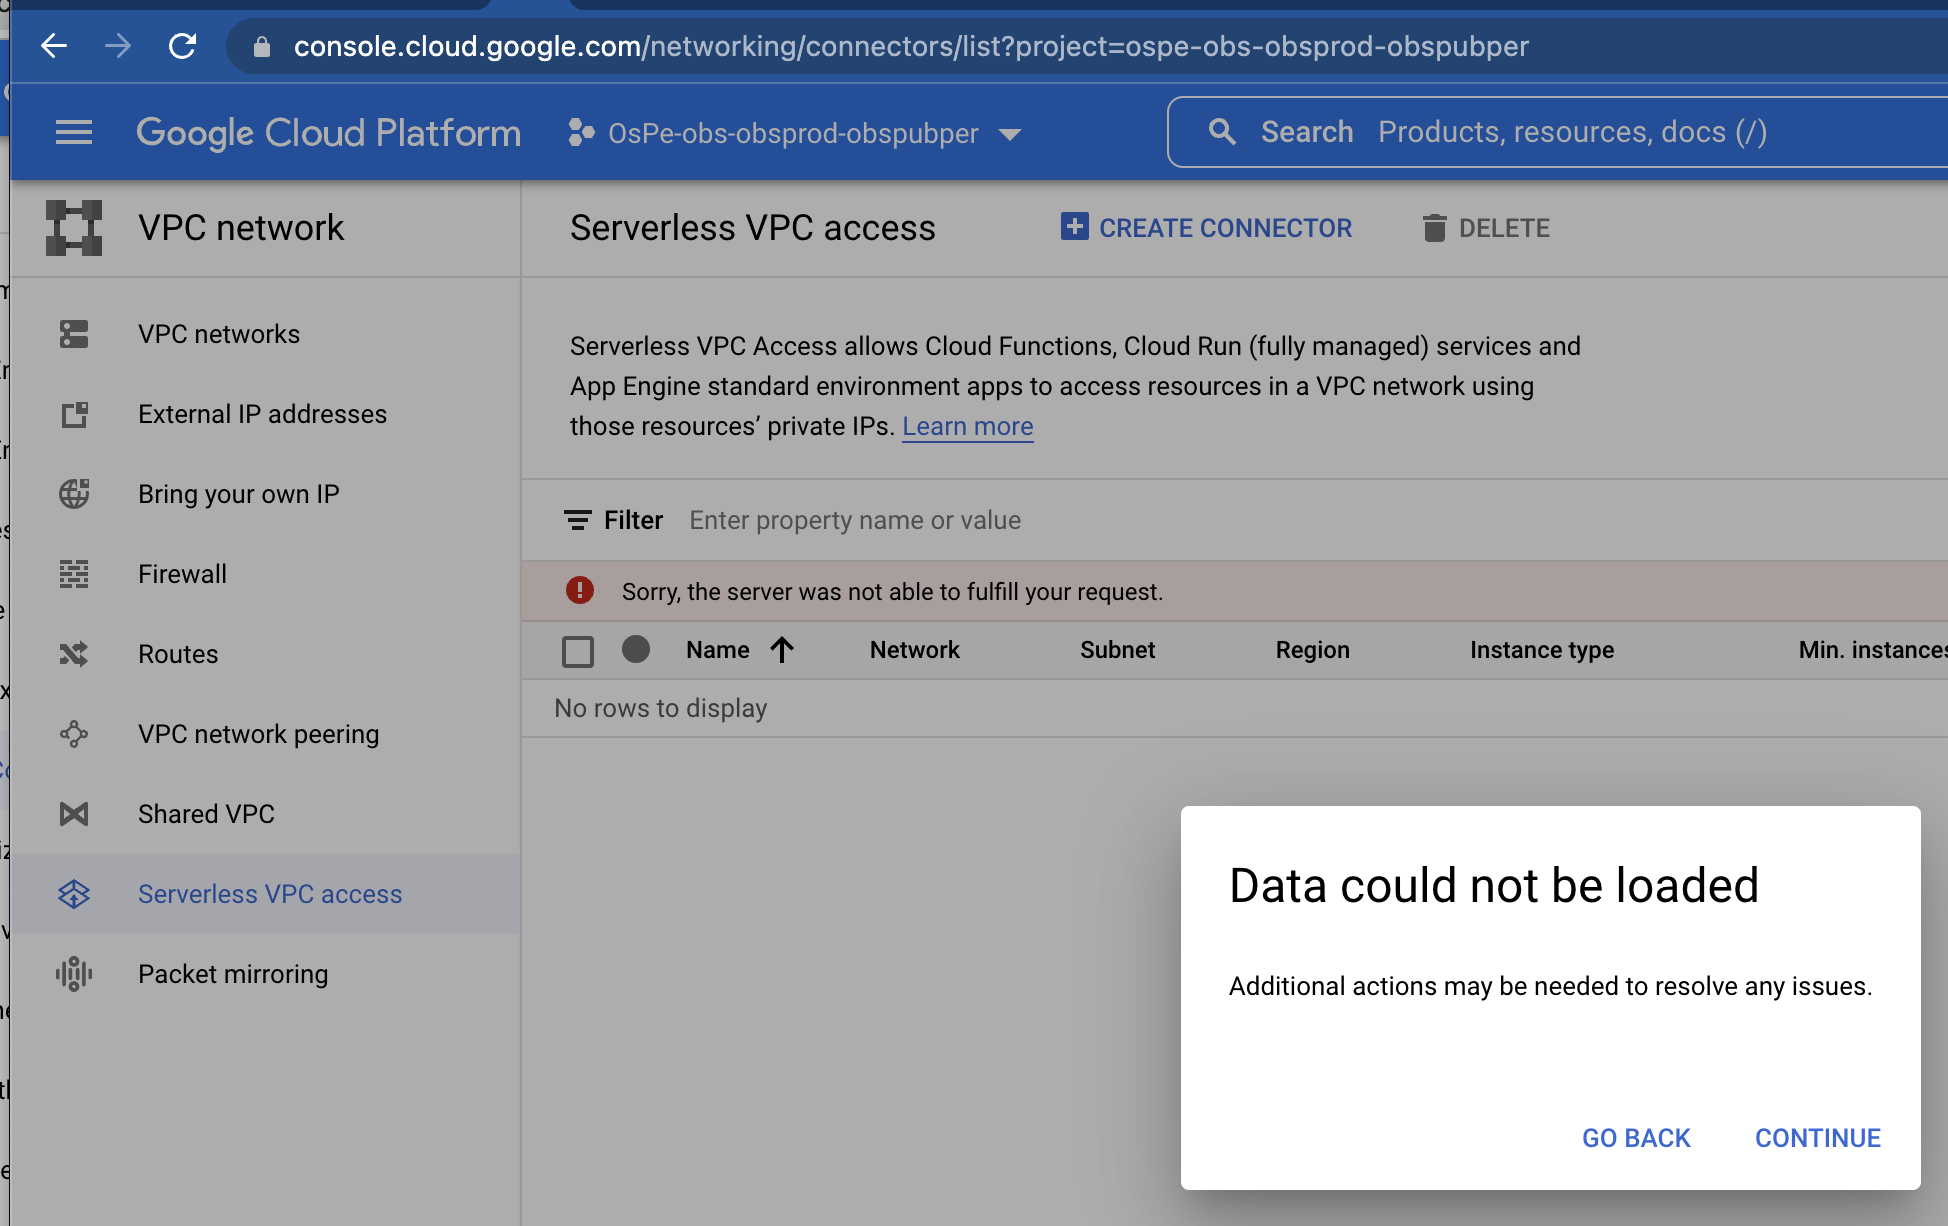The image size is (1948, 1226).
Task: Select the Firewall icon in the sidebar
Action: [x=74, y=574]
